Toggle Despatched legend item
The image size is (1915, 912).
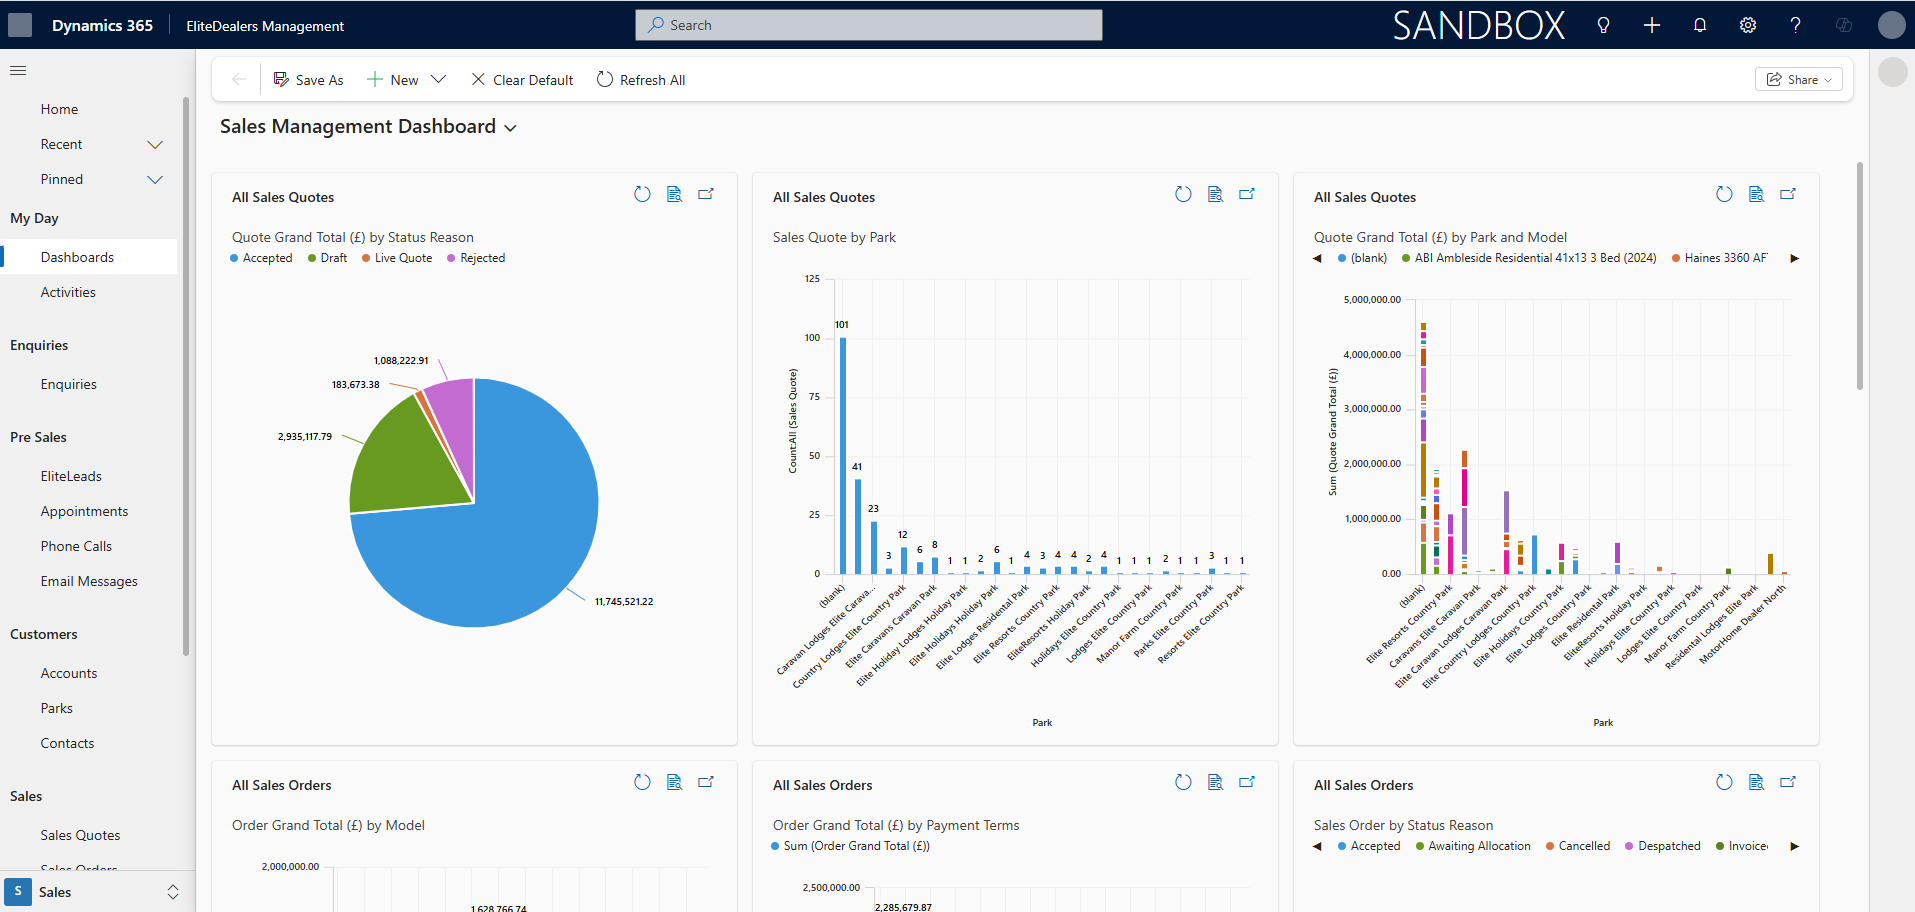click(x=1663, y=846)
